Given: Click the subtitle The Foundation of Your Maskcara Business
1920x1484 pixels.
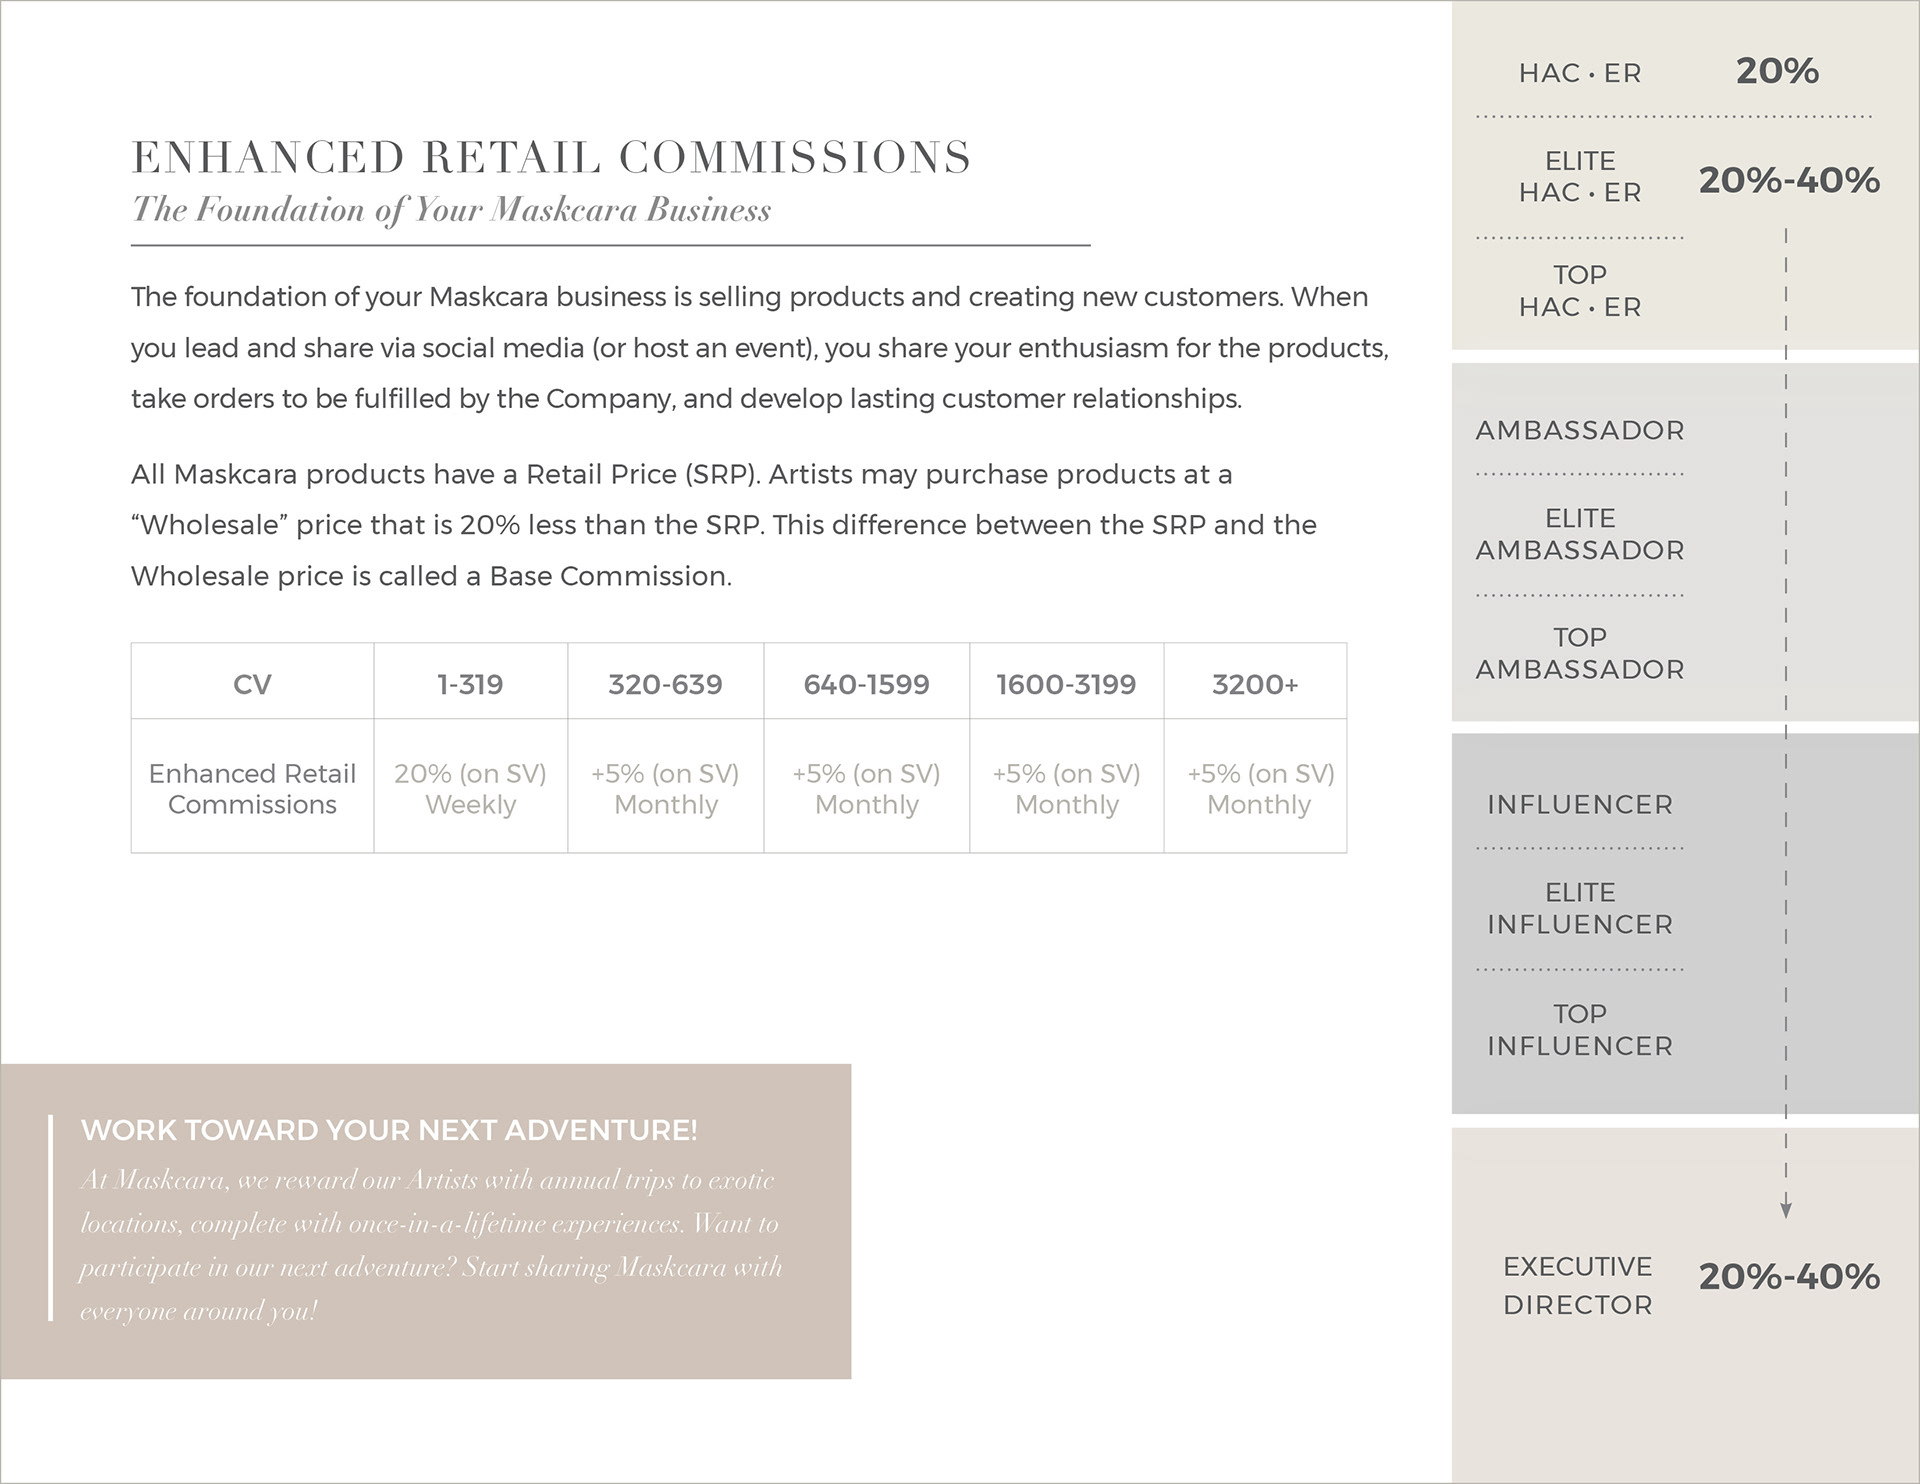Looking at the screenshot, I should [x=451, y=210].
